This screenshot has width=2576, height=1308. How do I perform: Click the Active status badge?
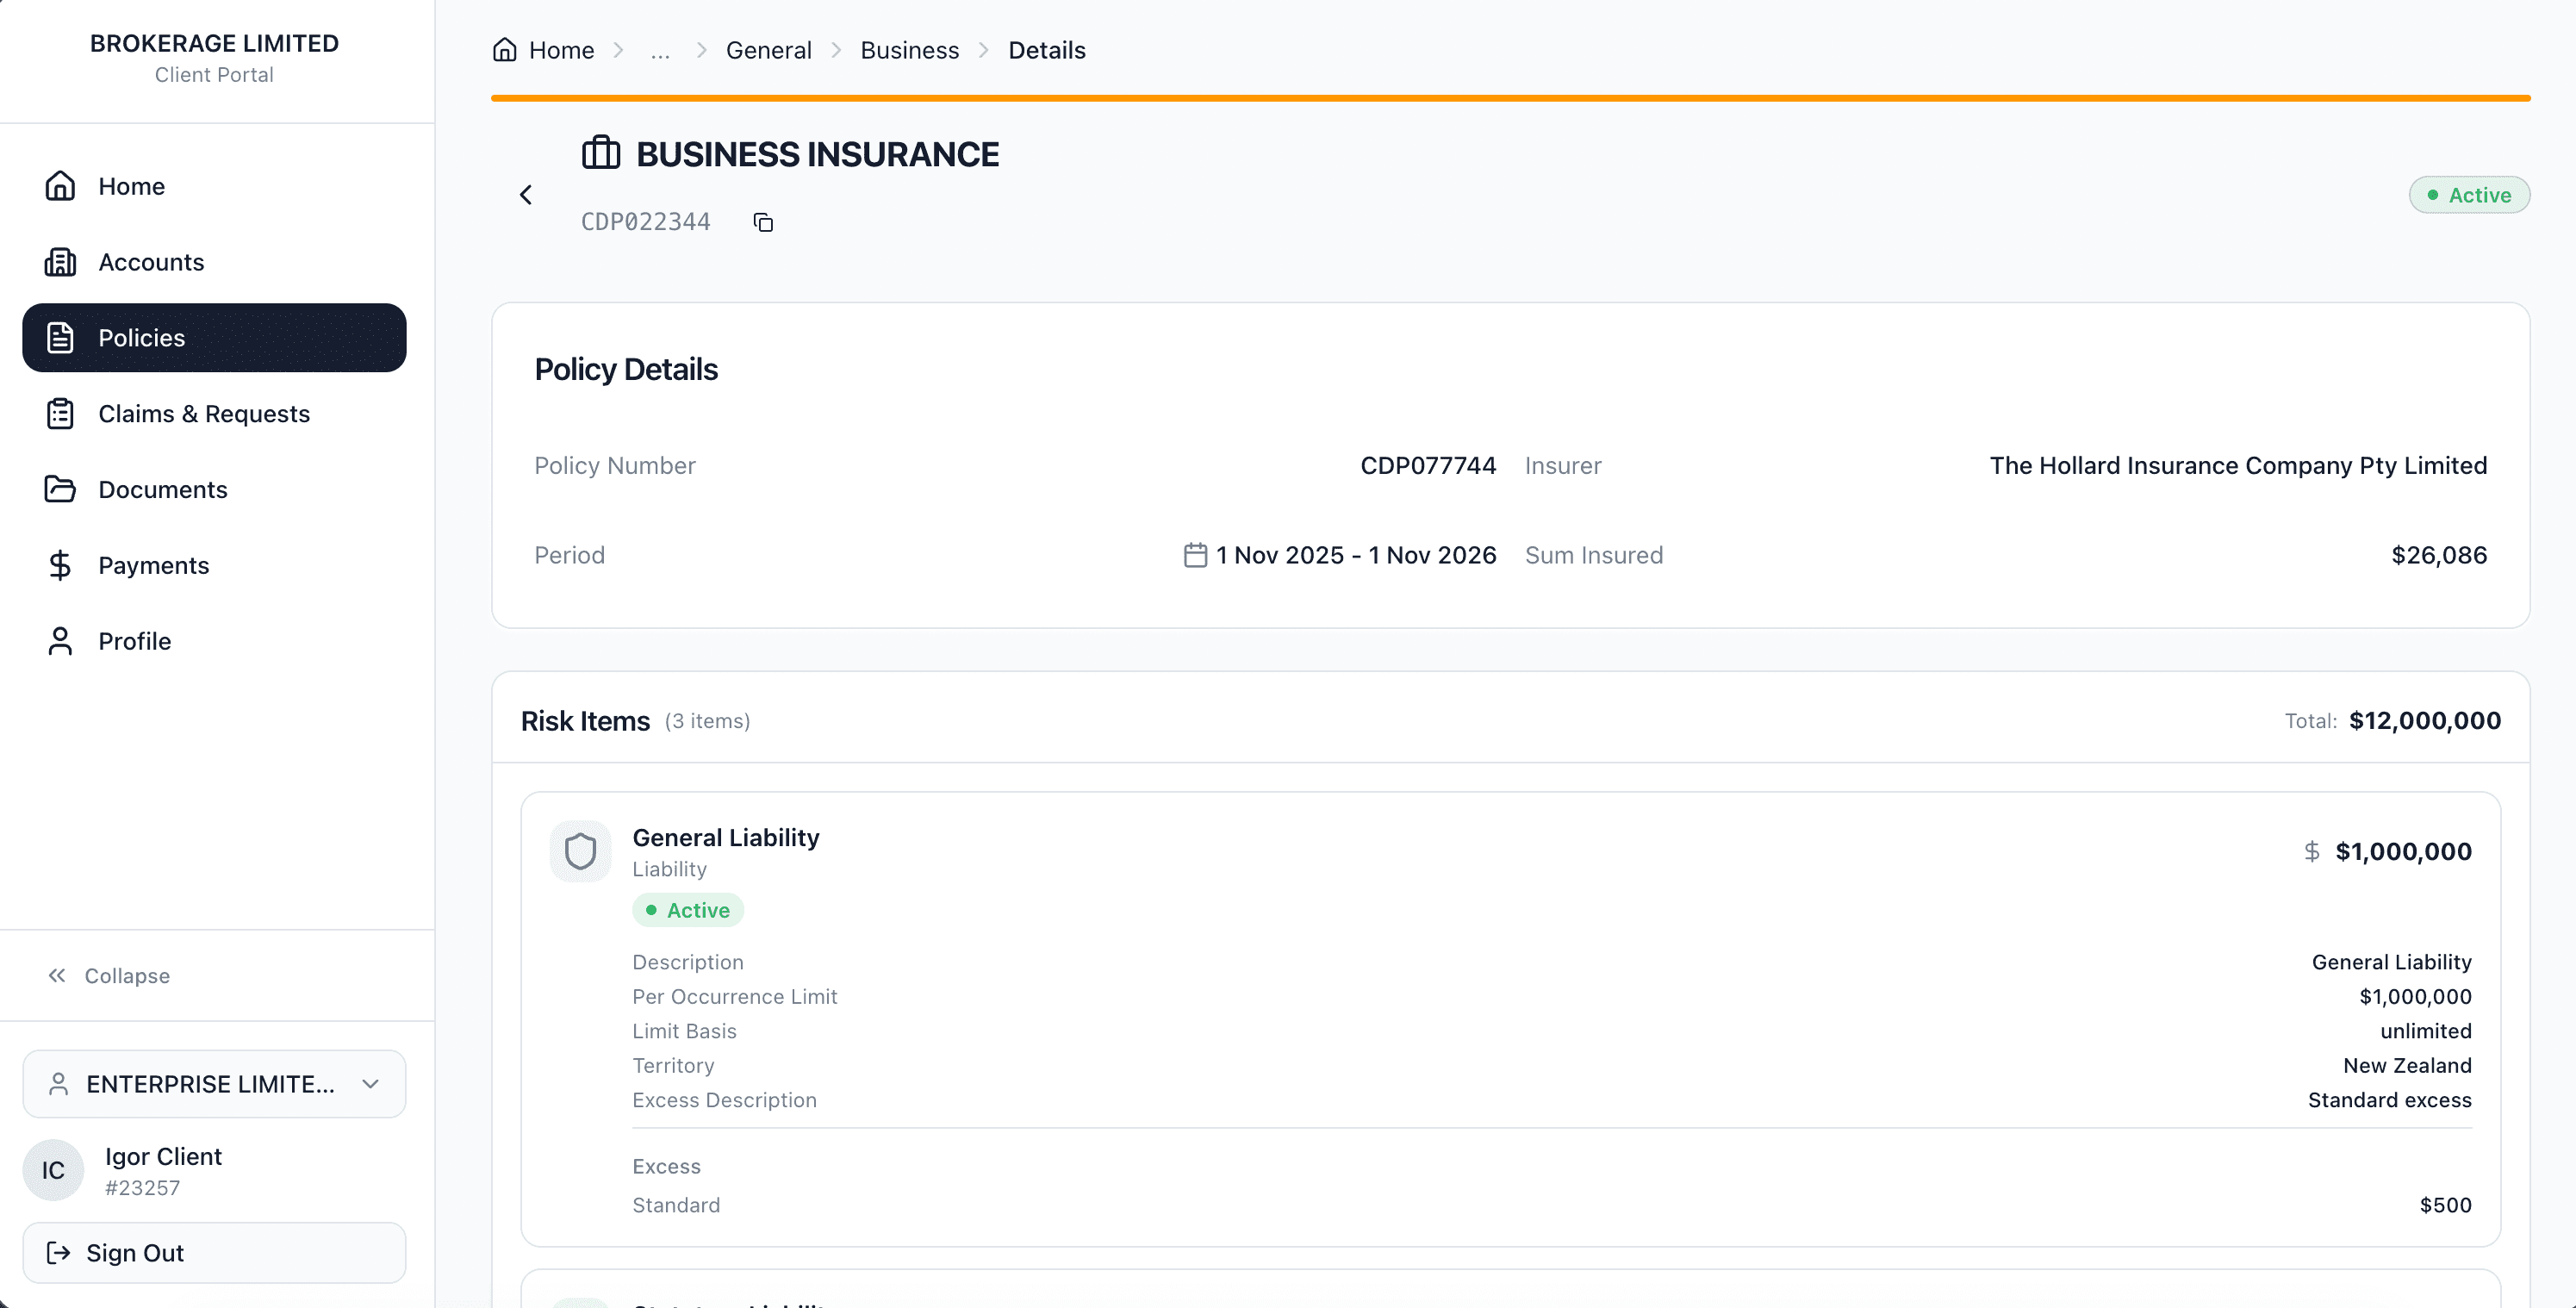2469,194
